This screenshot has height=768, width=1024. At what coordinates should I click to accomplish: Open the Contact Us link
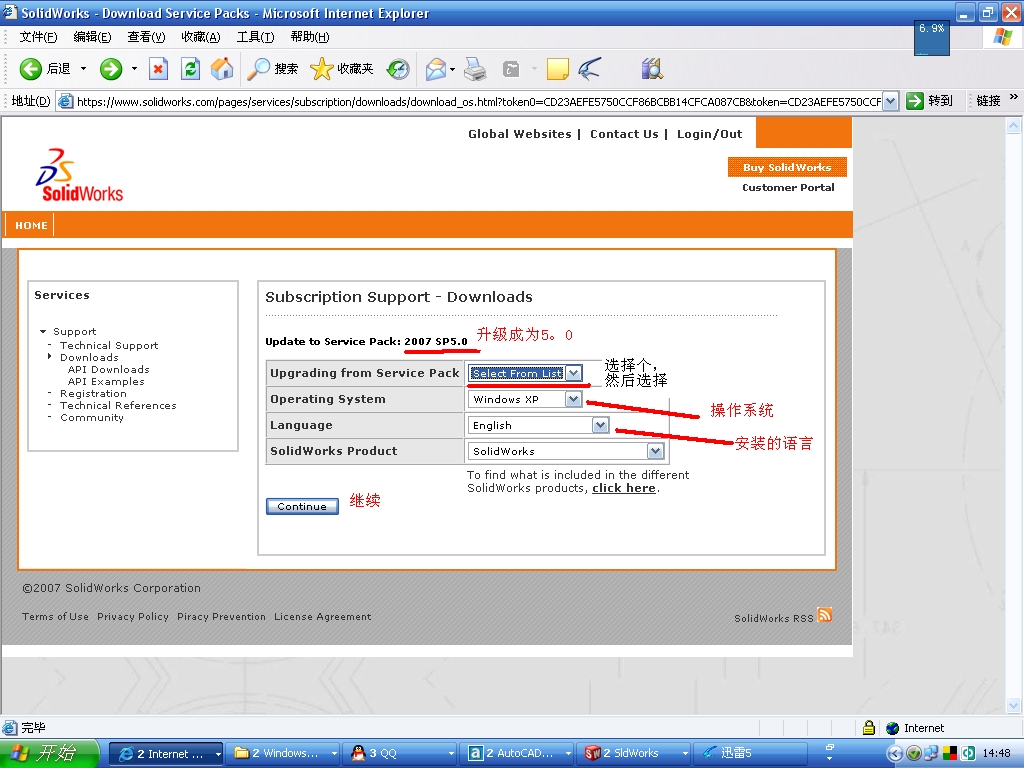click(624, 134)
